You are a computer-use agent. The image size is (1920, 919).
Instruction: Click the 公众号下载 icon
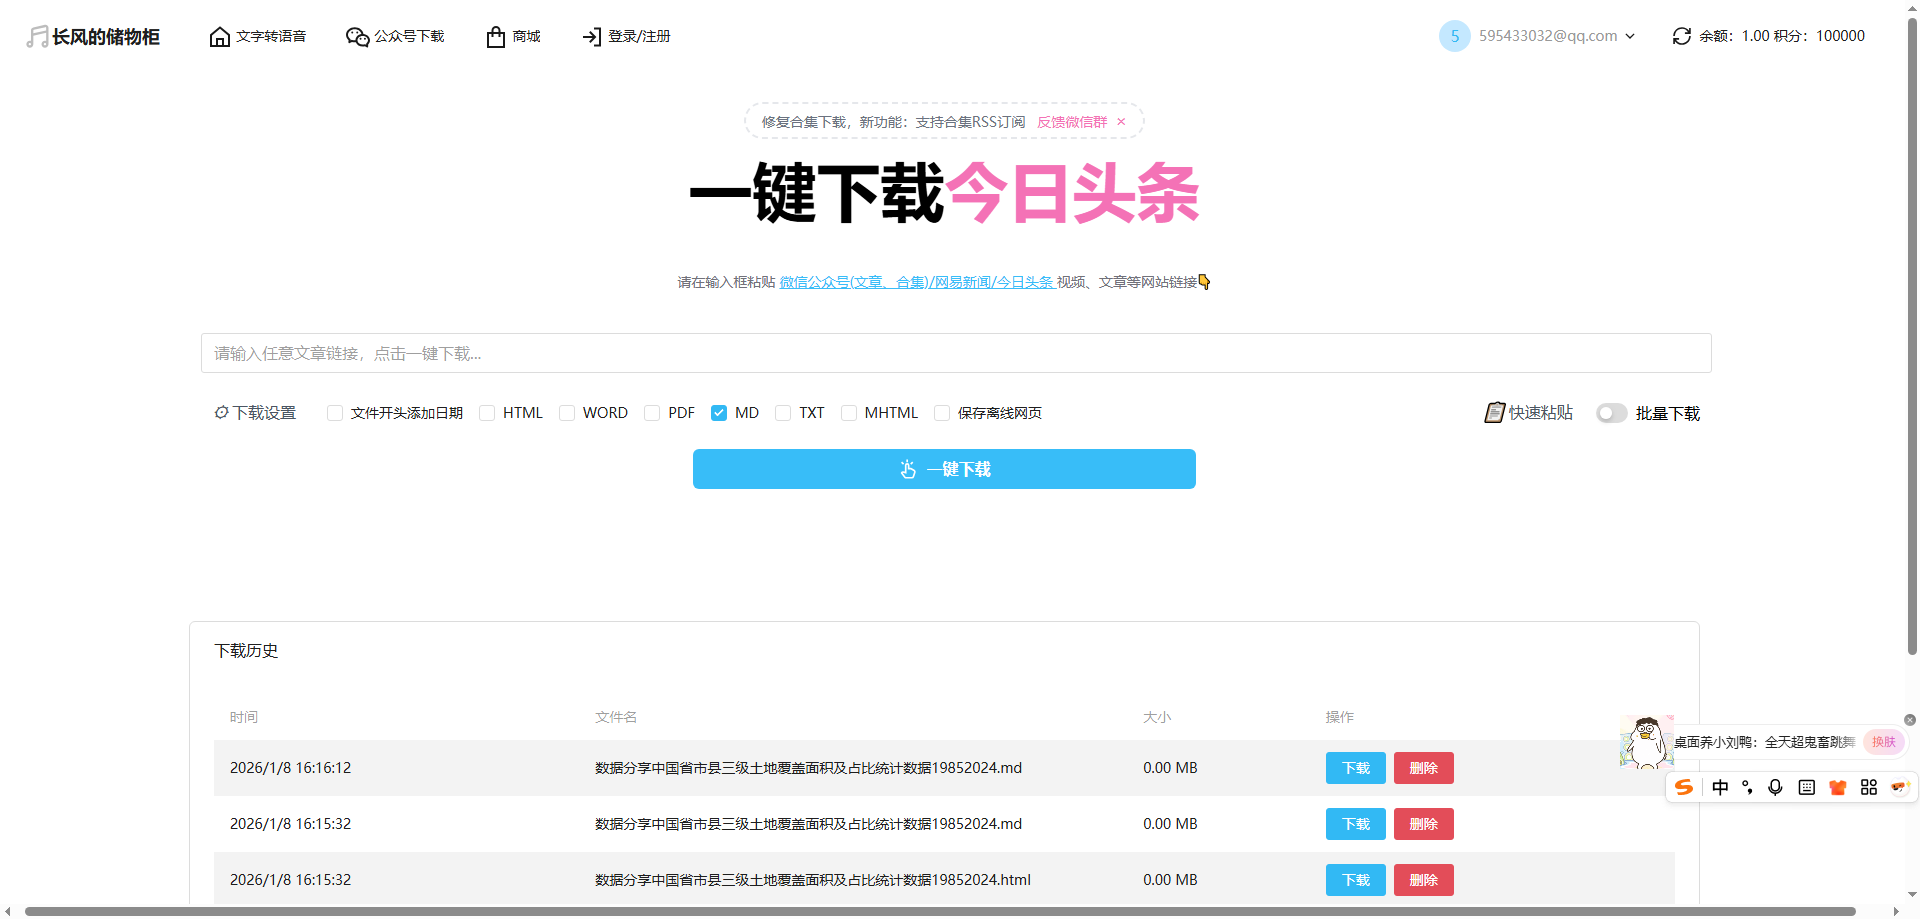tap(356, 35)
